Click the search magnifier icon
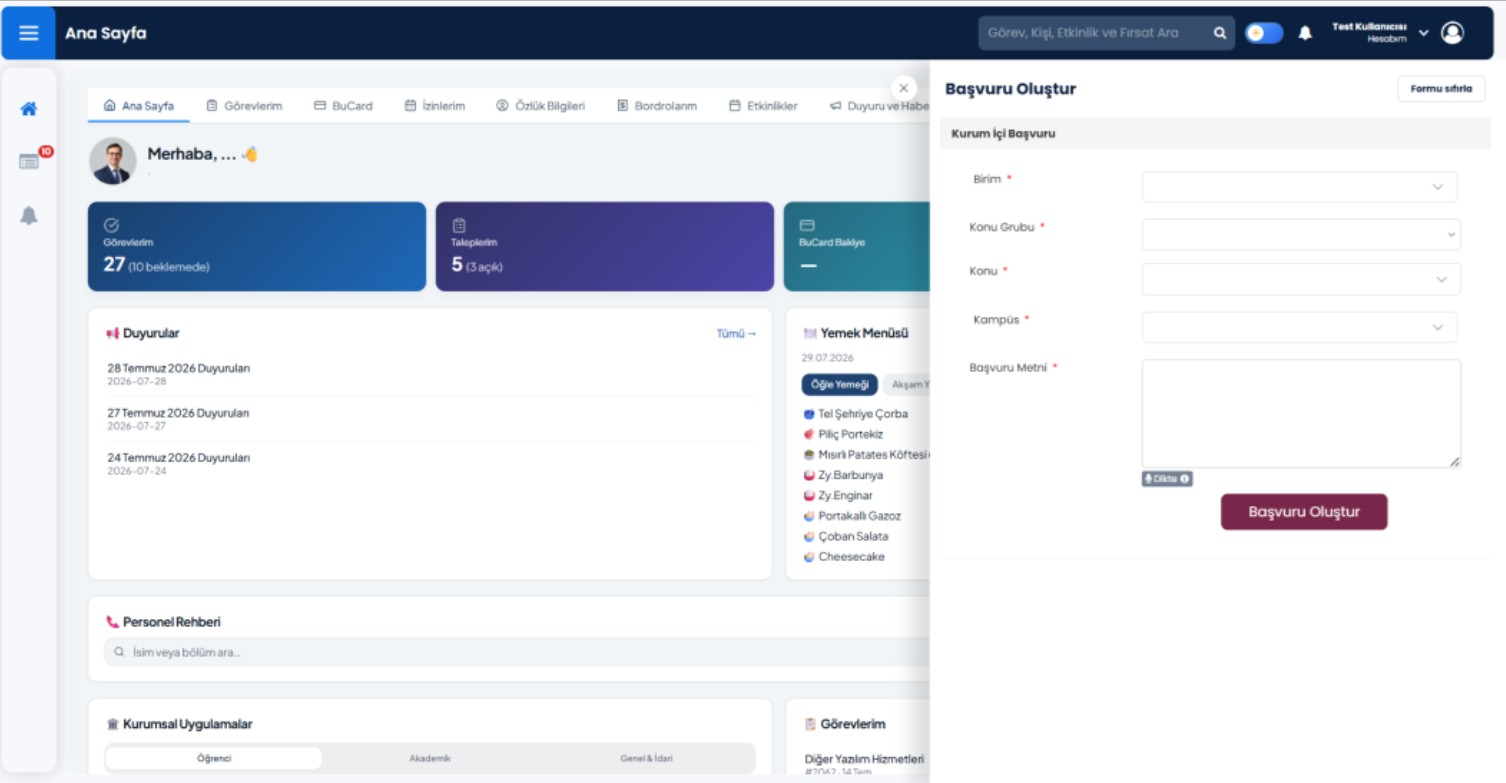 point(1220,33)
